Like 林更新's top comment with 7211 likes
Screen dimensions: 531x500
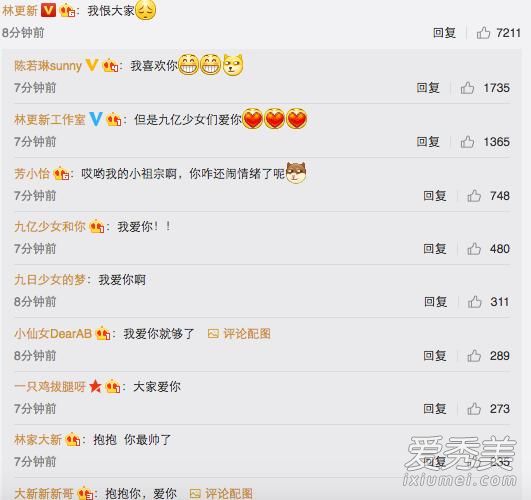click(x=483, y=33)
